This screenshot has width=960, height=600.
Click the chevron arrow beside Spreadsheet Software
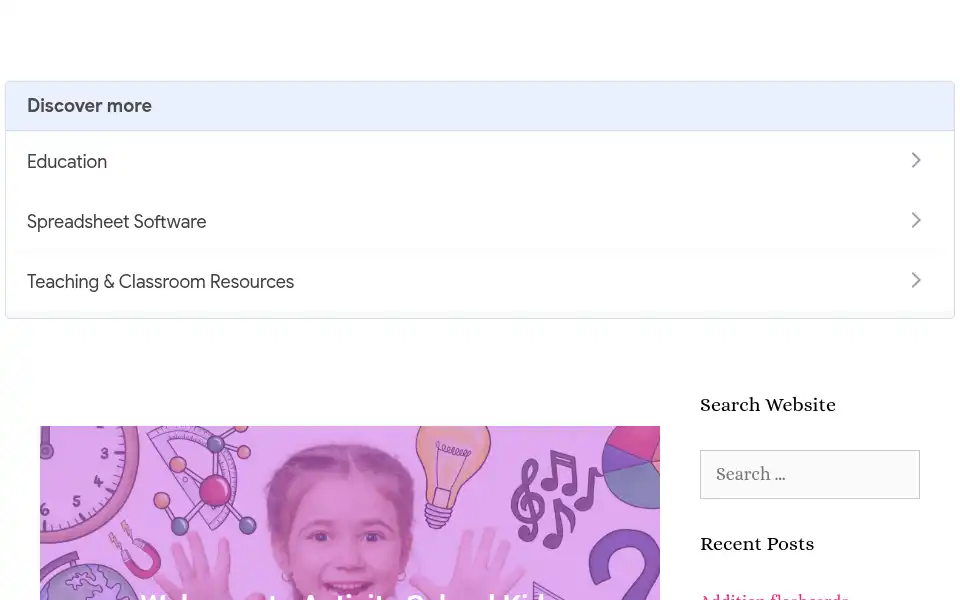point(916,220)
